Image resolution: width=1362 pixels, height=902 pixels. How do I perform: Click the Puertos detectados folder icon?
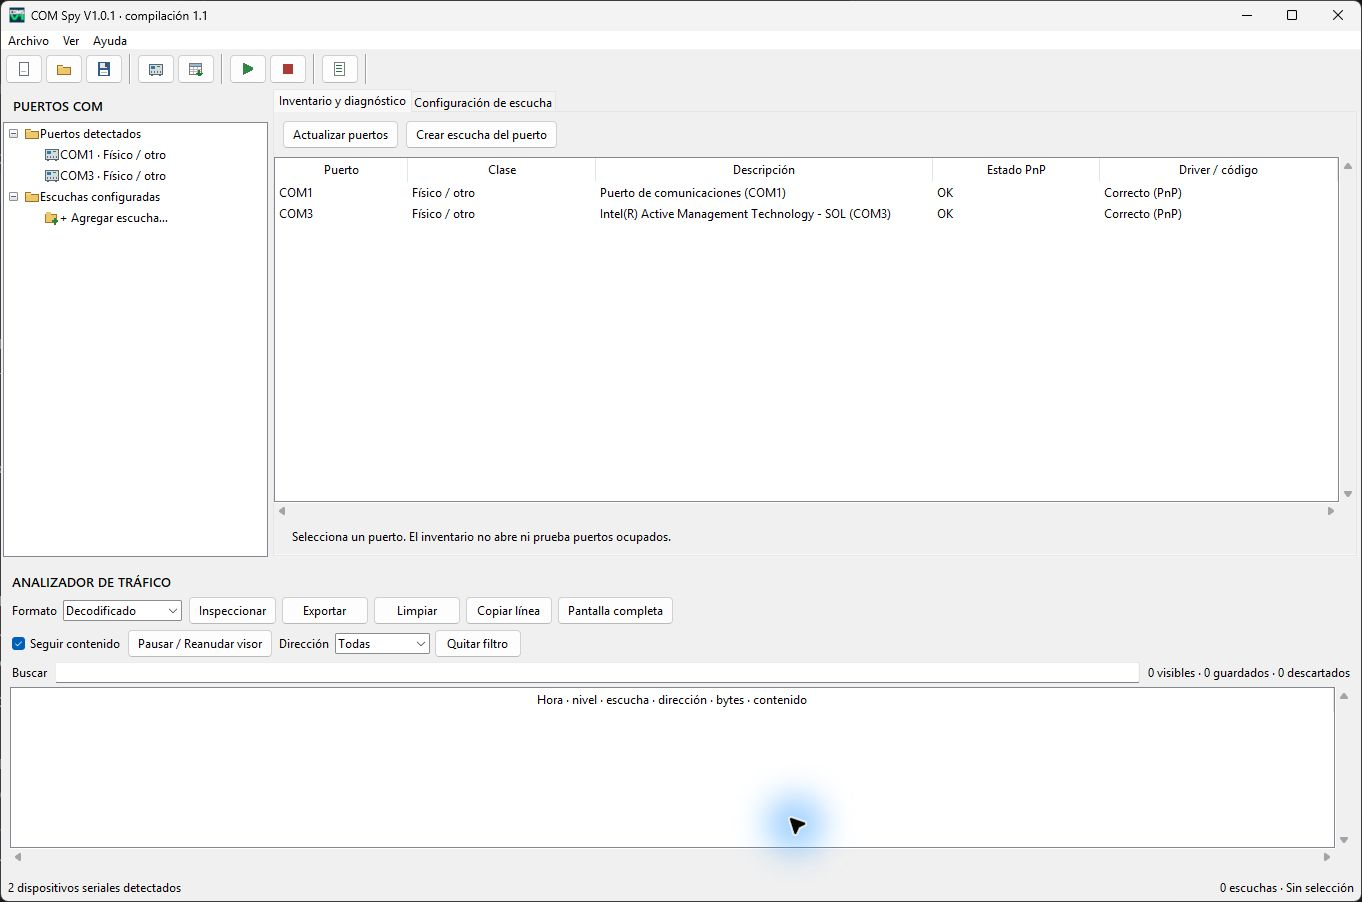[x=32, y=134]
